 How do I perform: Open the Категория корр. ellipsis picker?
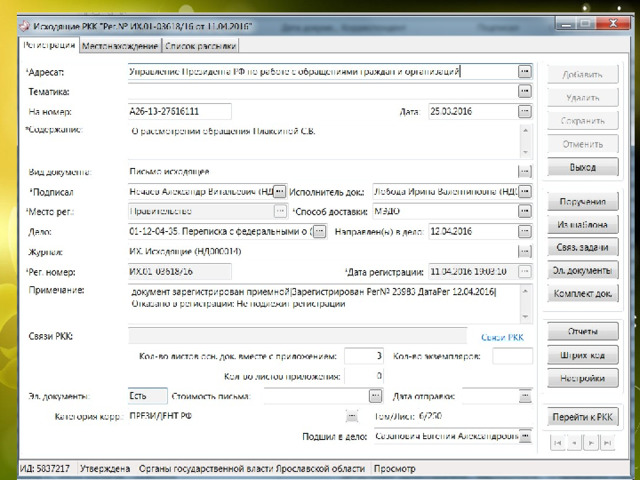coord(351,415)
